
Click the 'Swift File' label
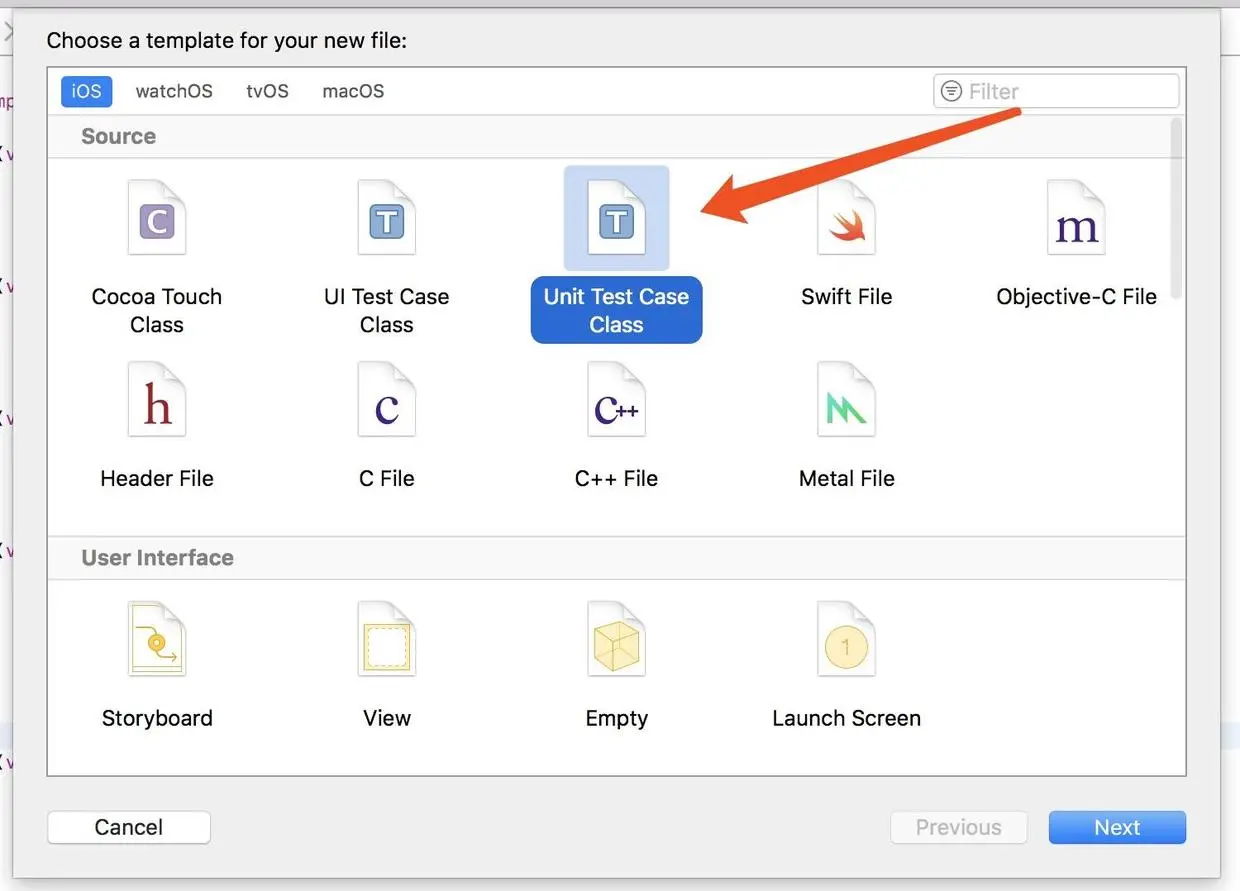[x=847, y=296]
